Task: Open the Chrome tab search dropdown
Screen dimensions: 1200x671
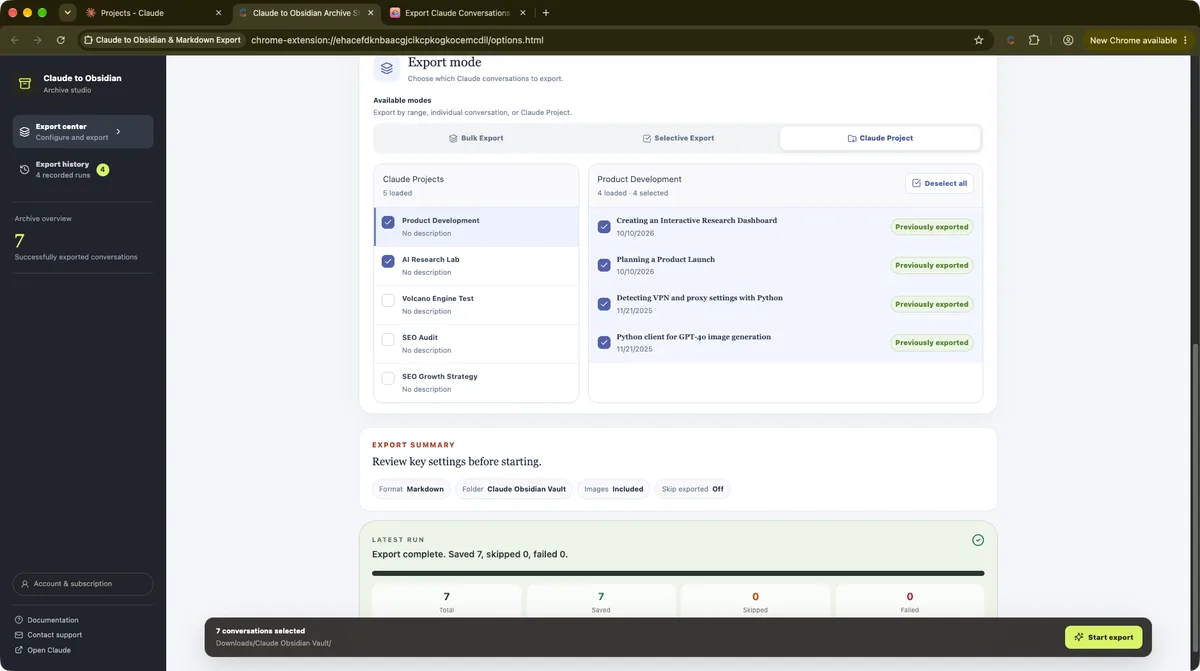Action: pyautogui.click(x=67, y=13)
